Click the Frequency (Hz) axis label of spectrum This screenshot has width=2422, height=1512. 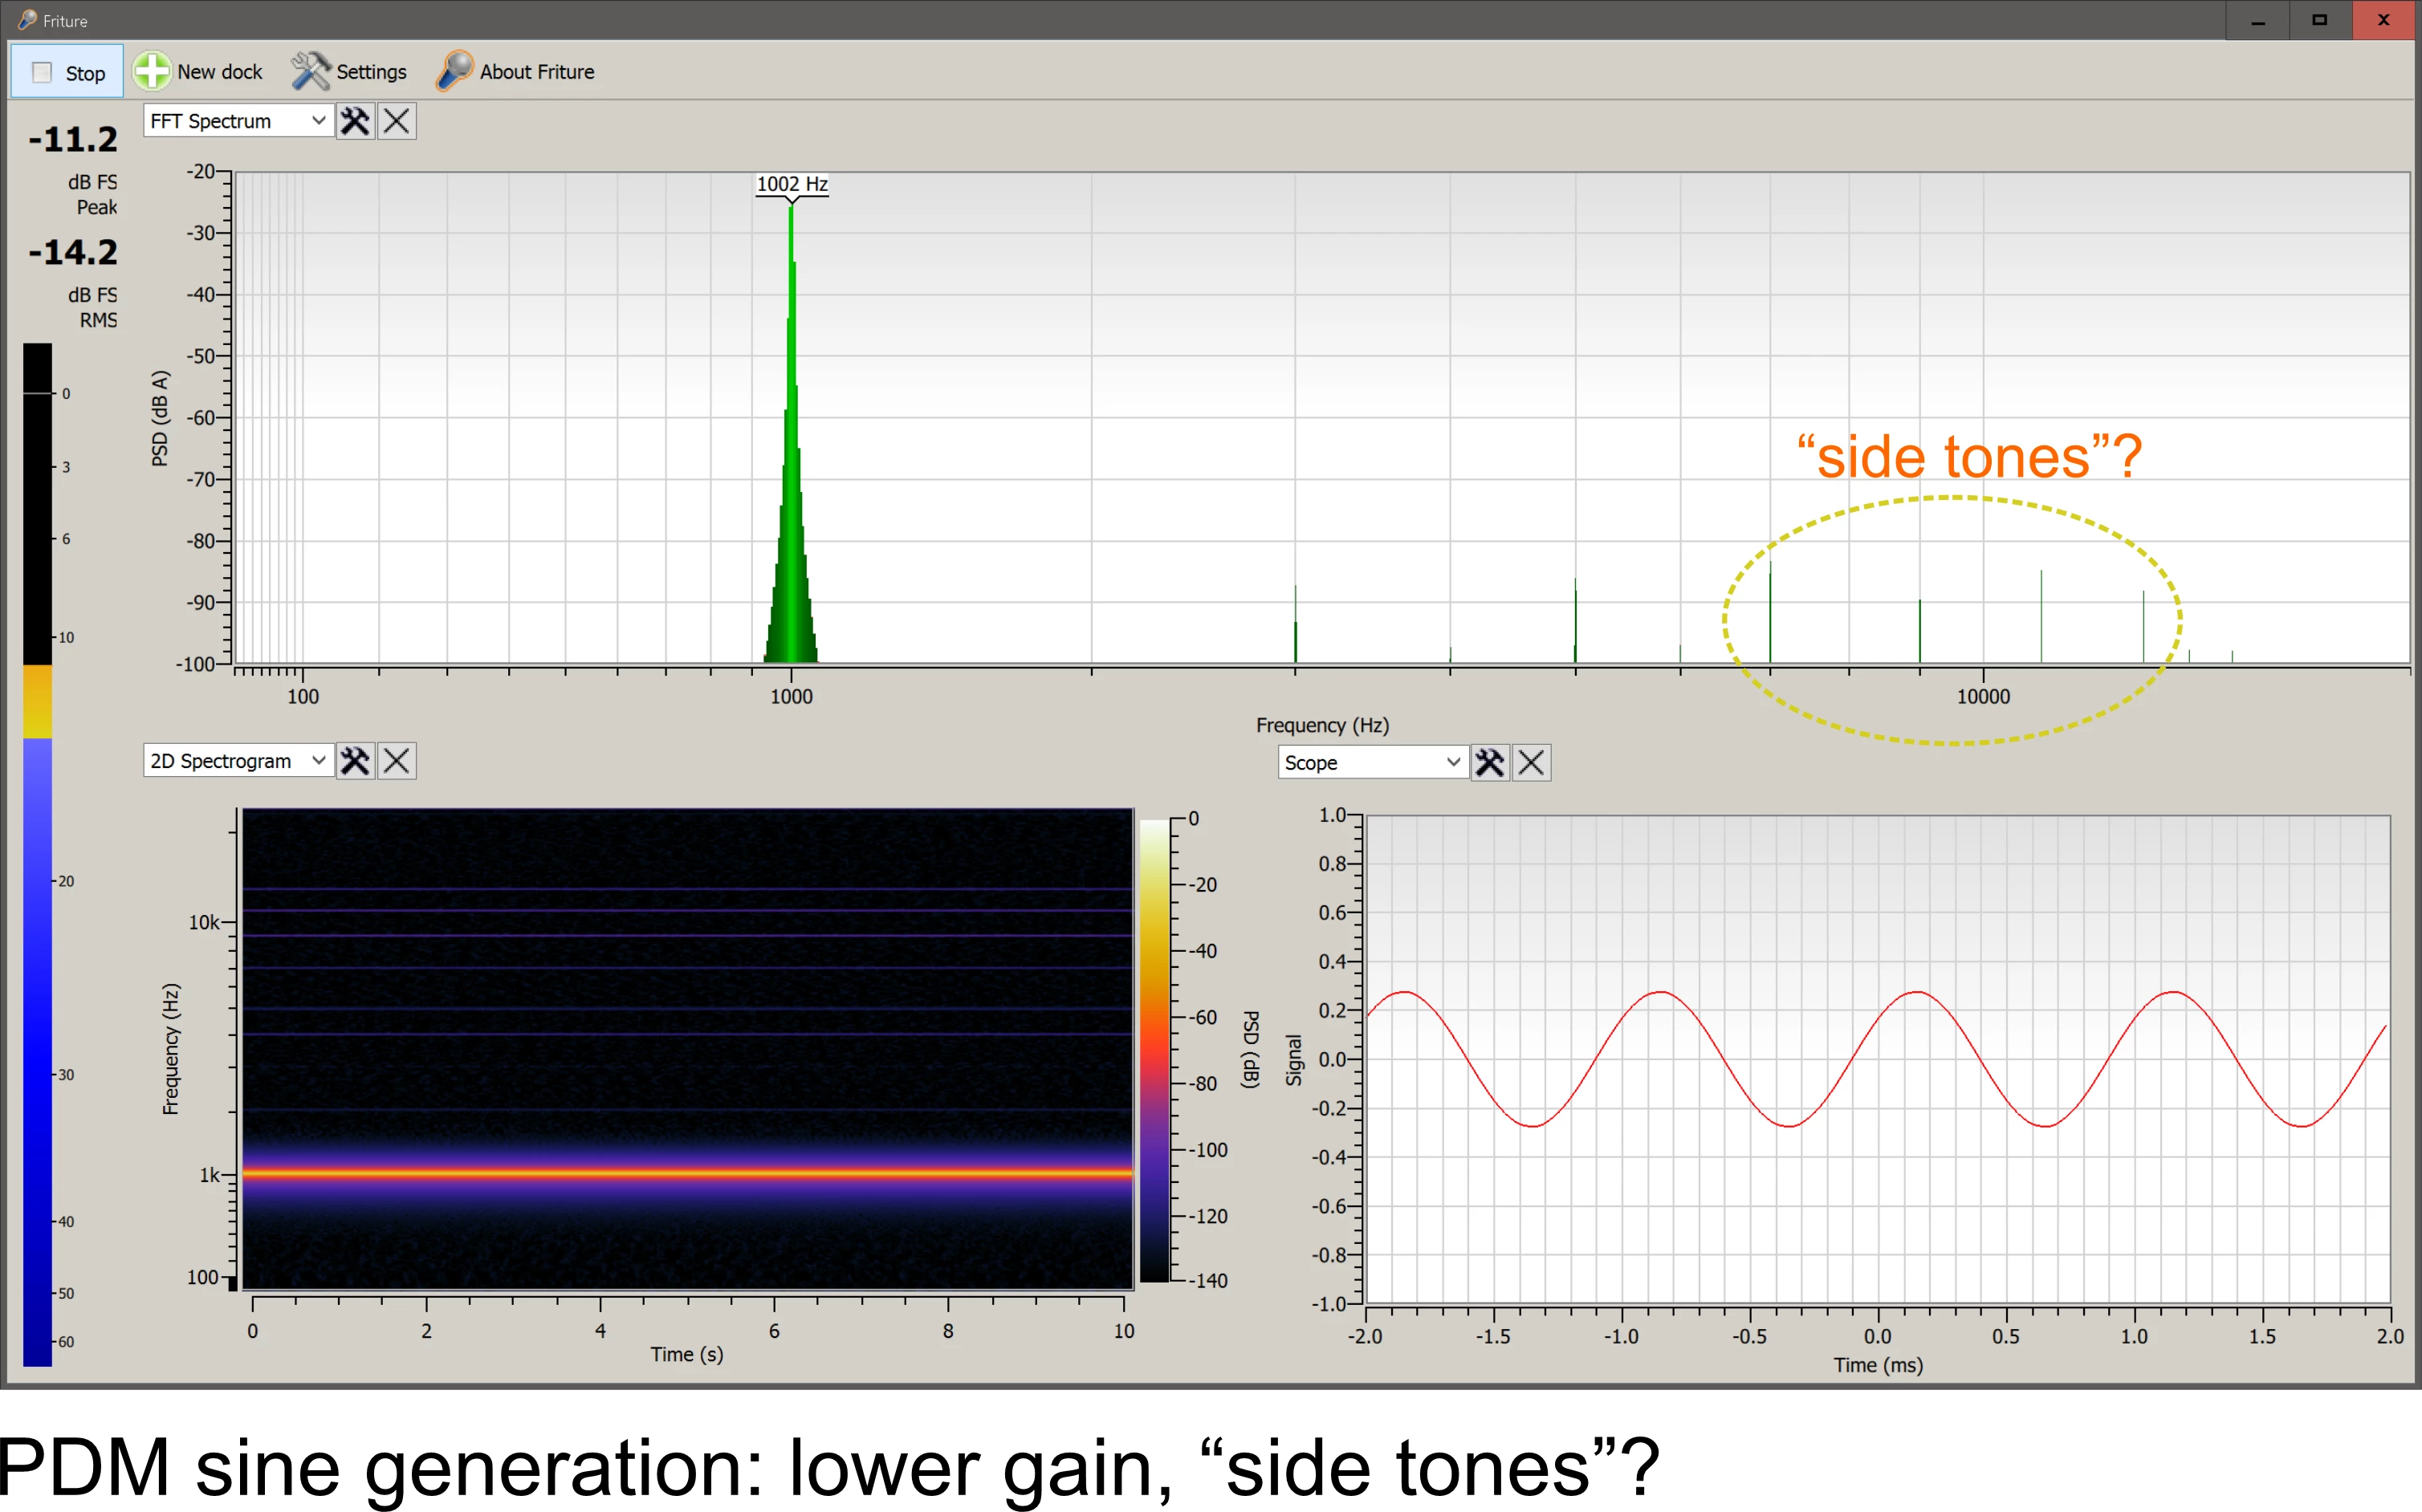pos(1322,725)
